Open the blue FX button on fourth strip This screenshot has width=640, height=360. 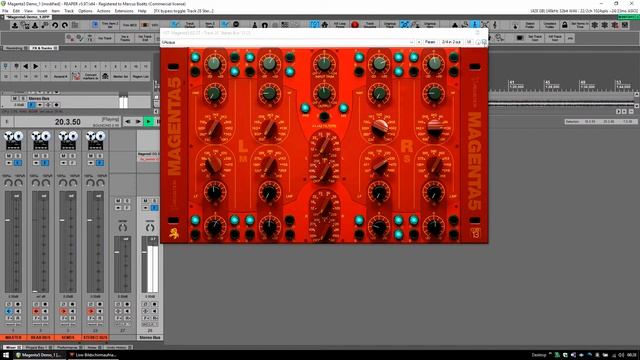[100, 163]
